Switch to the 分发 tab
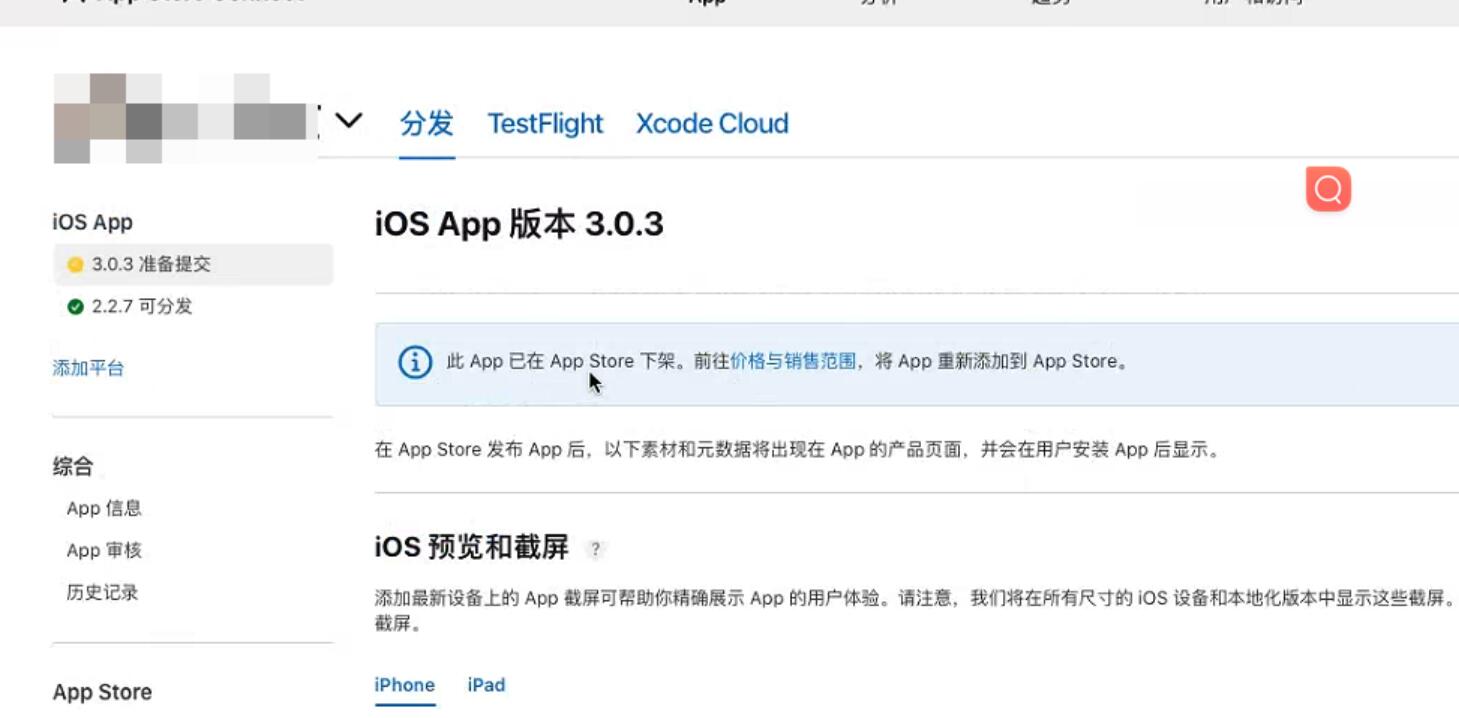1459x718 pixels. [427, 123]
